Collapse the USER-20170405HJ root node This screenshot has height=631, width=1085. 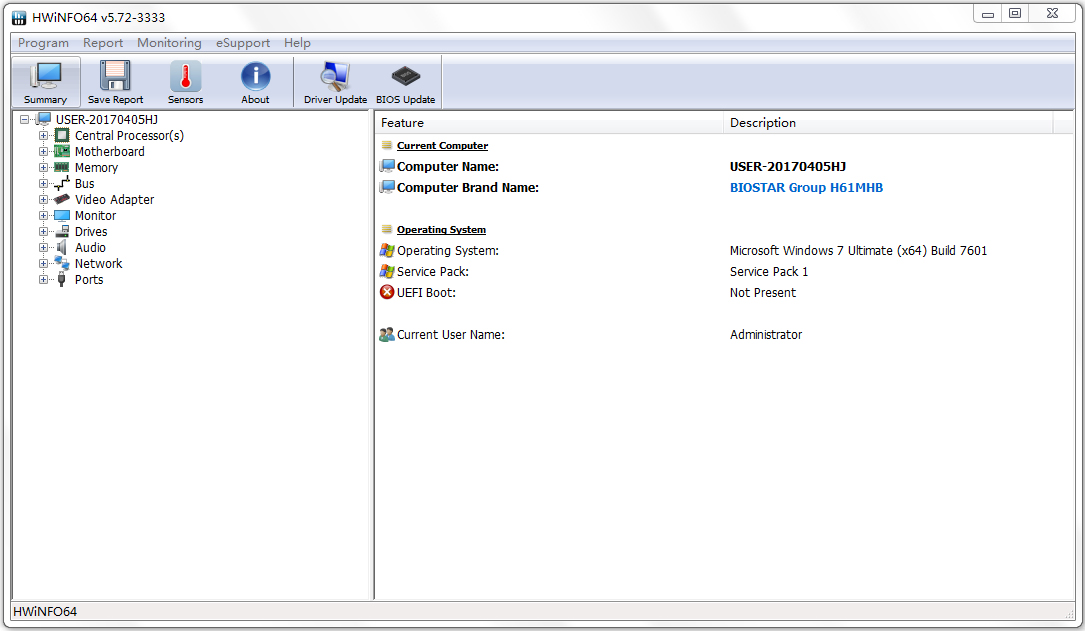point(24,120)
